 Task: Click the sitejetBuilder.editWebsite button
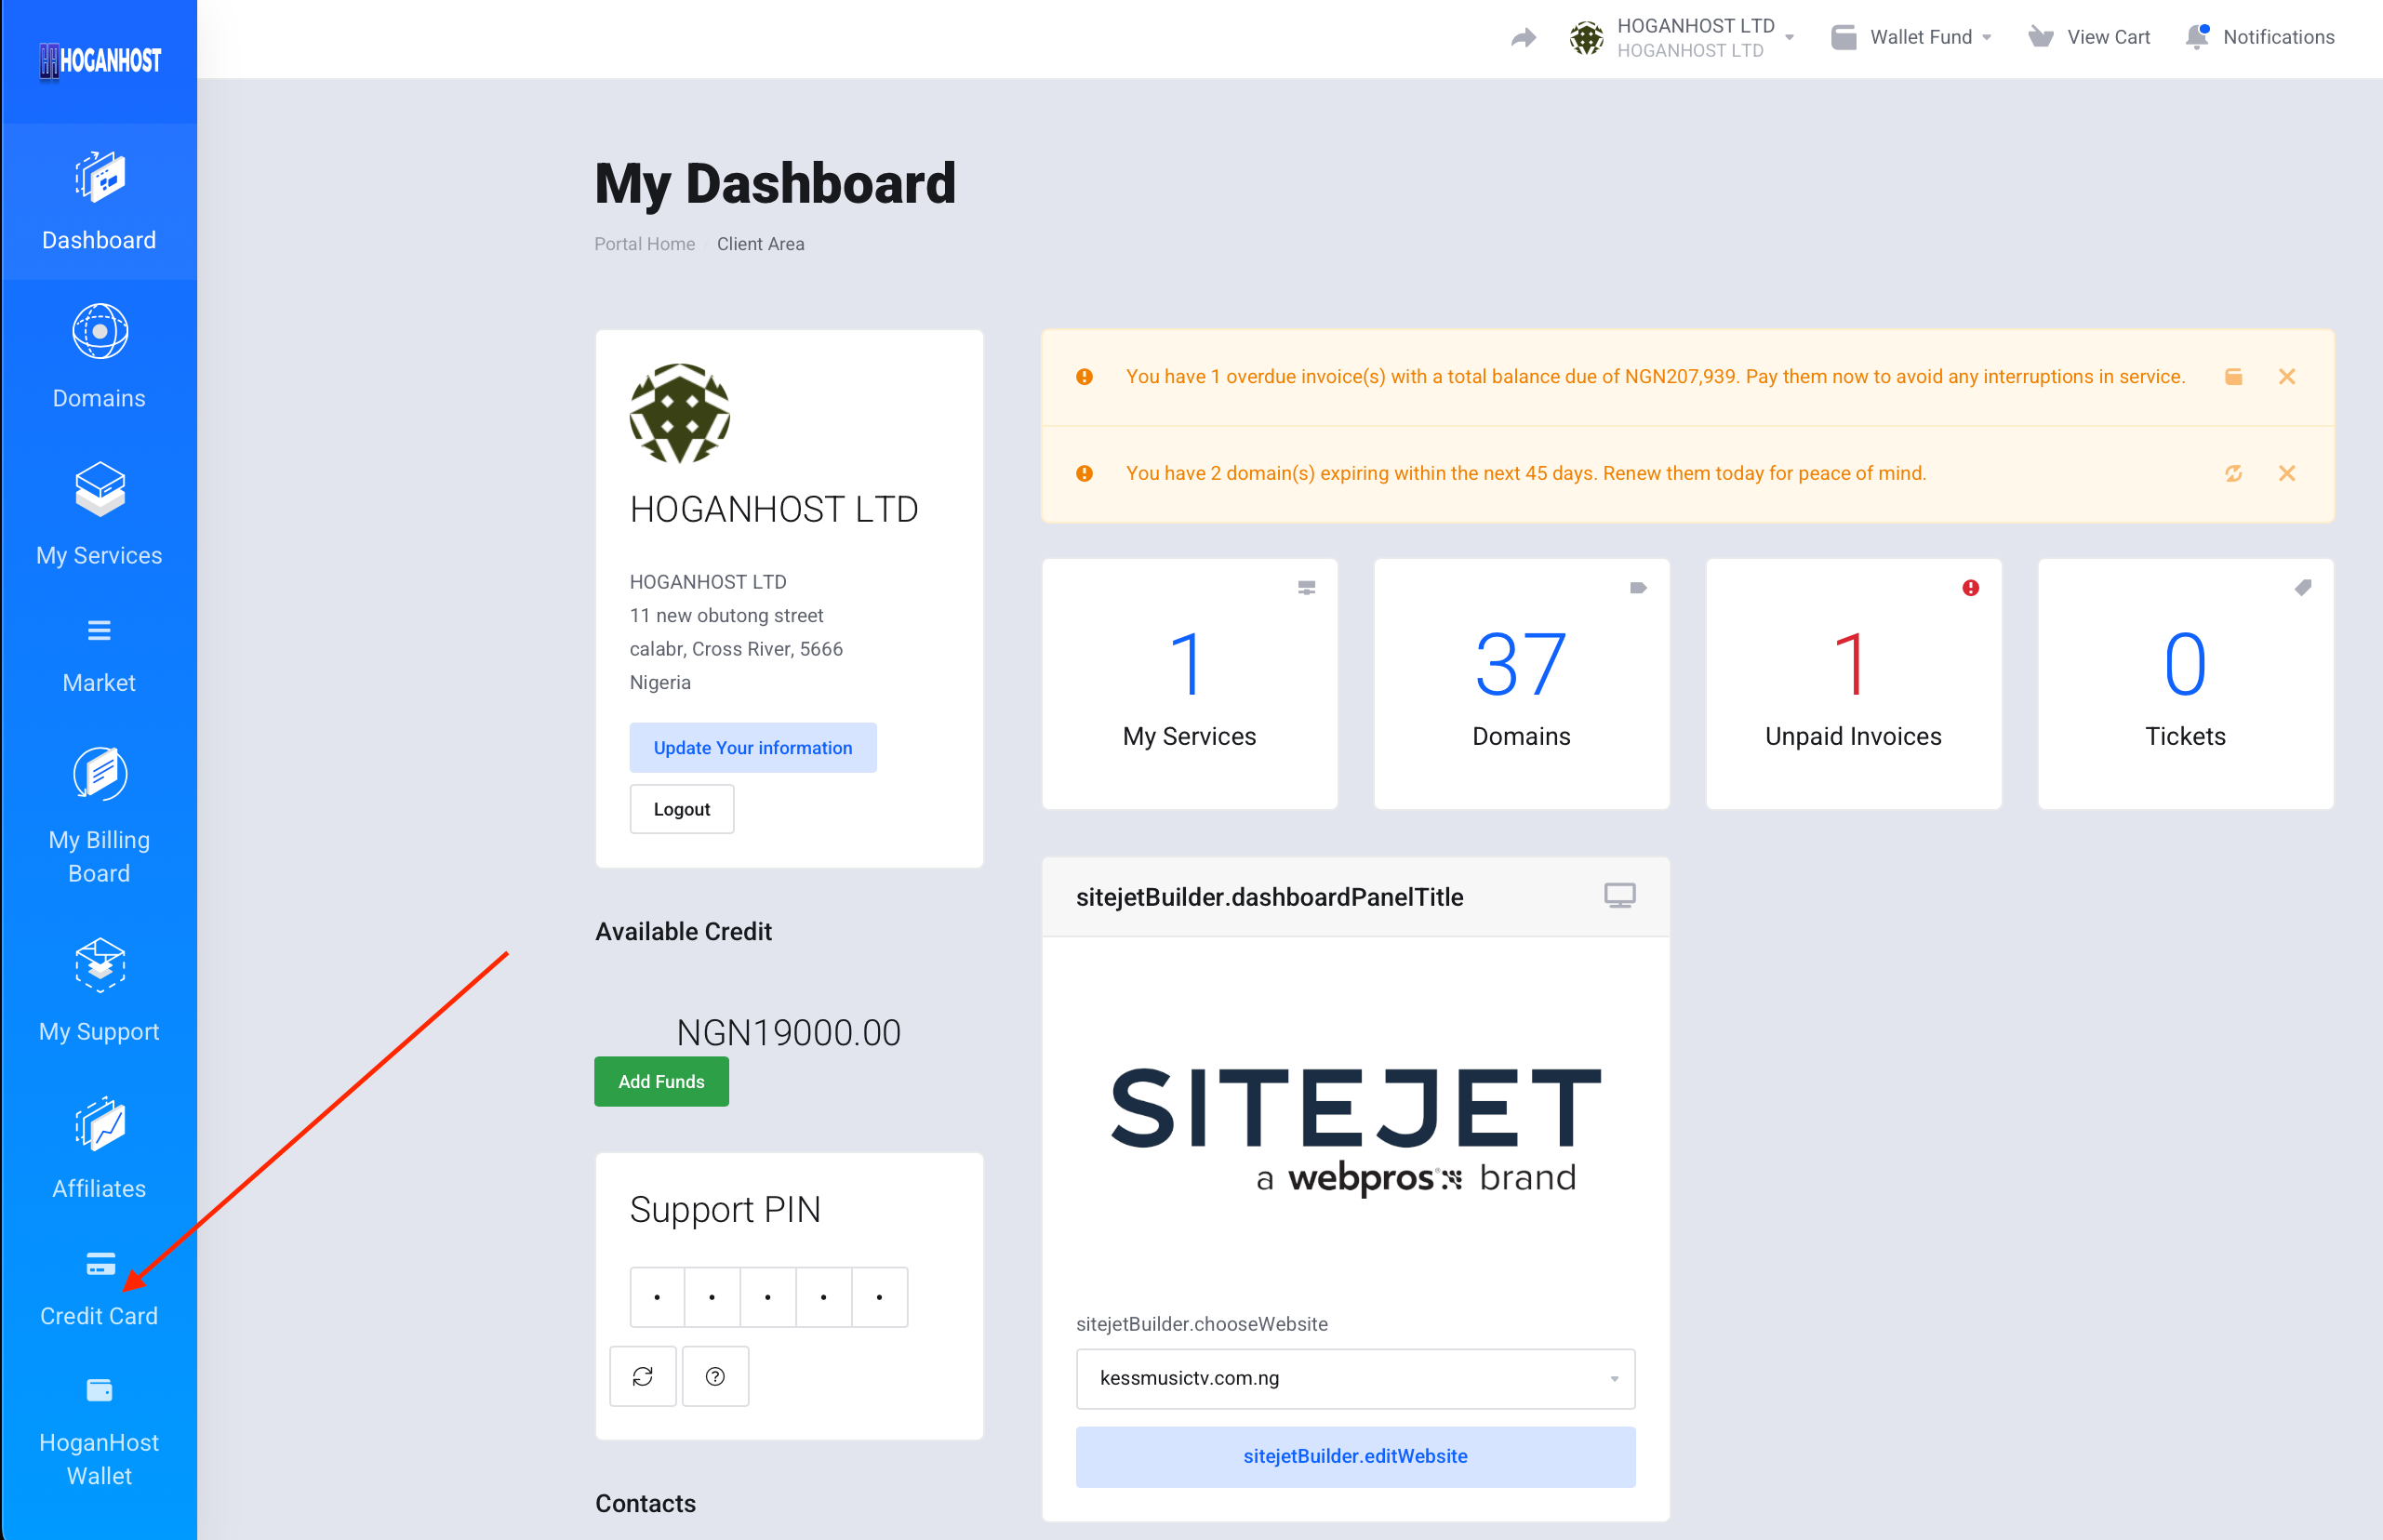point(1355,1456)
